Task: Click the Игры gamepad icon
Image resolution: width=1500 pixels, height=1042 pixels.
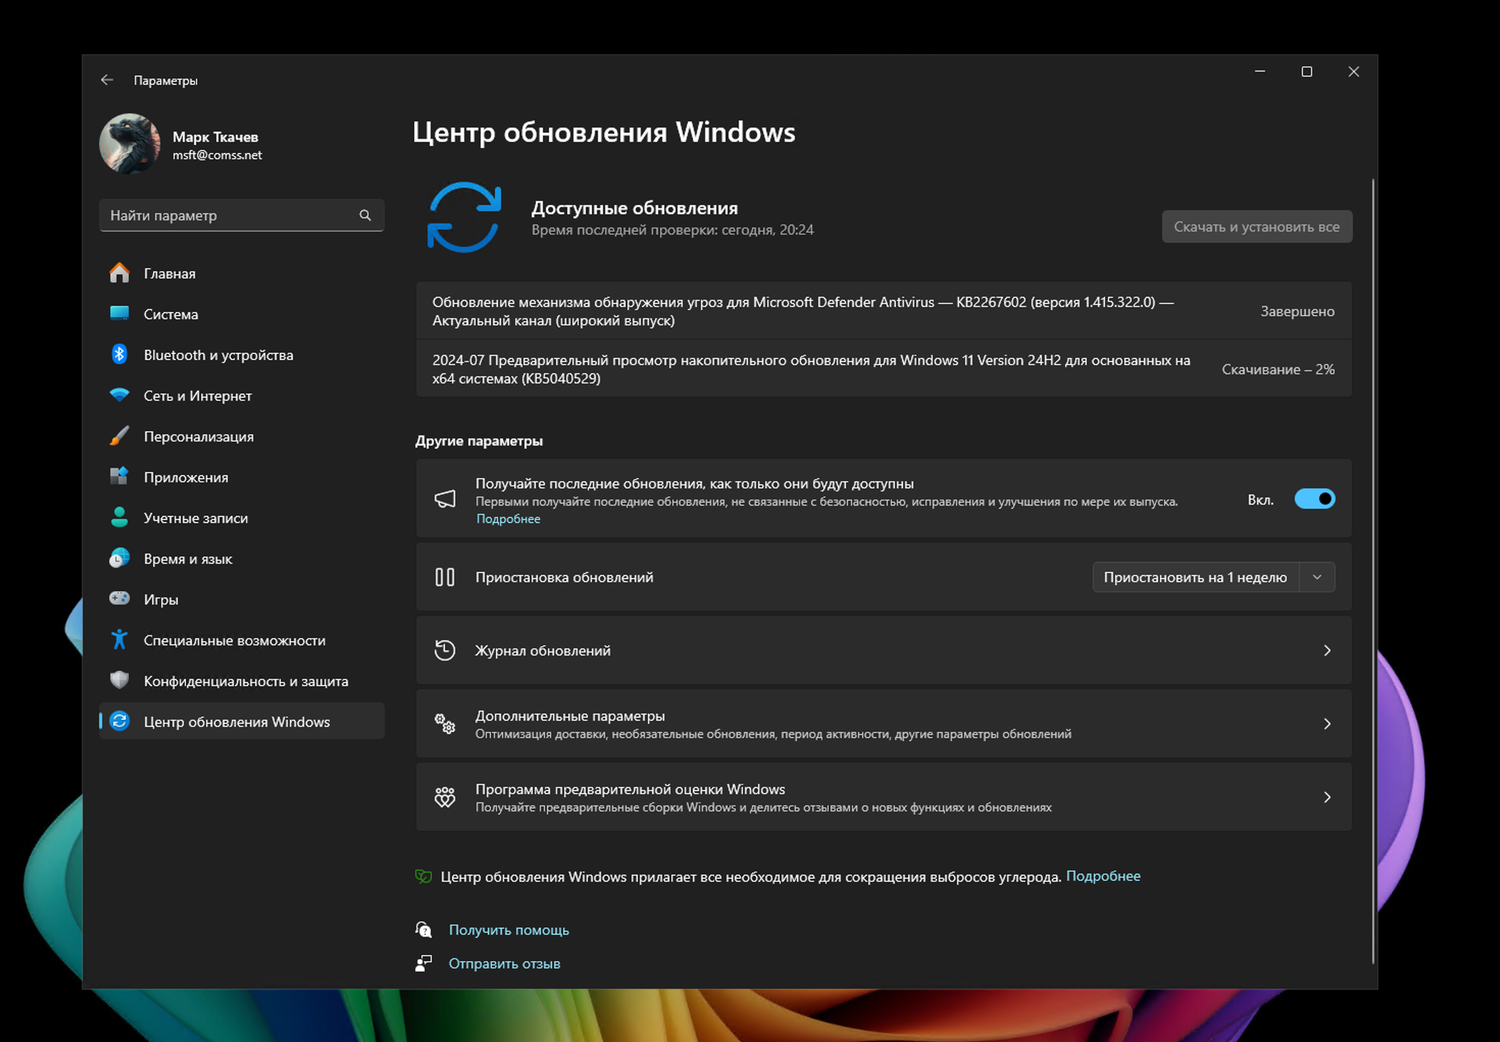Action: pyautogui.click(x=119, y=599)
